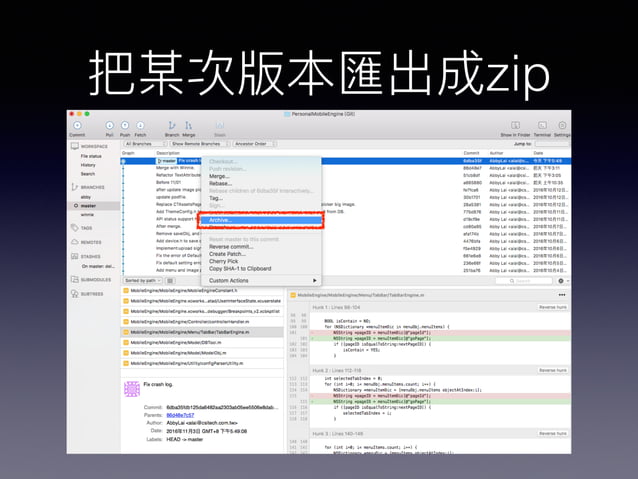Click the file icon in the diff header for TabBarEngine.m
This screenshot has width=638, height=479.
(293, 295)
